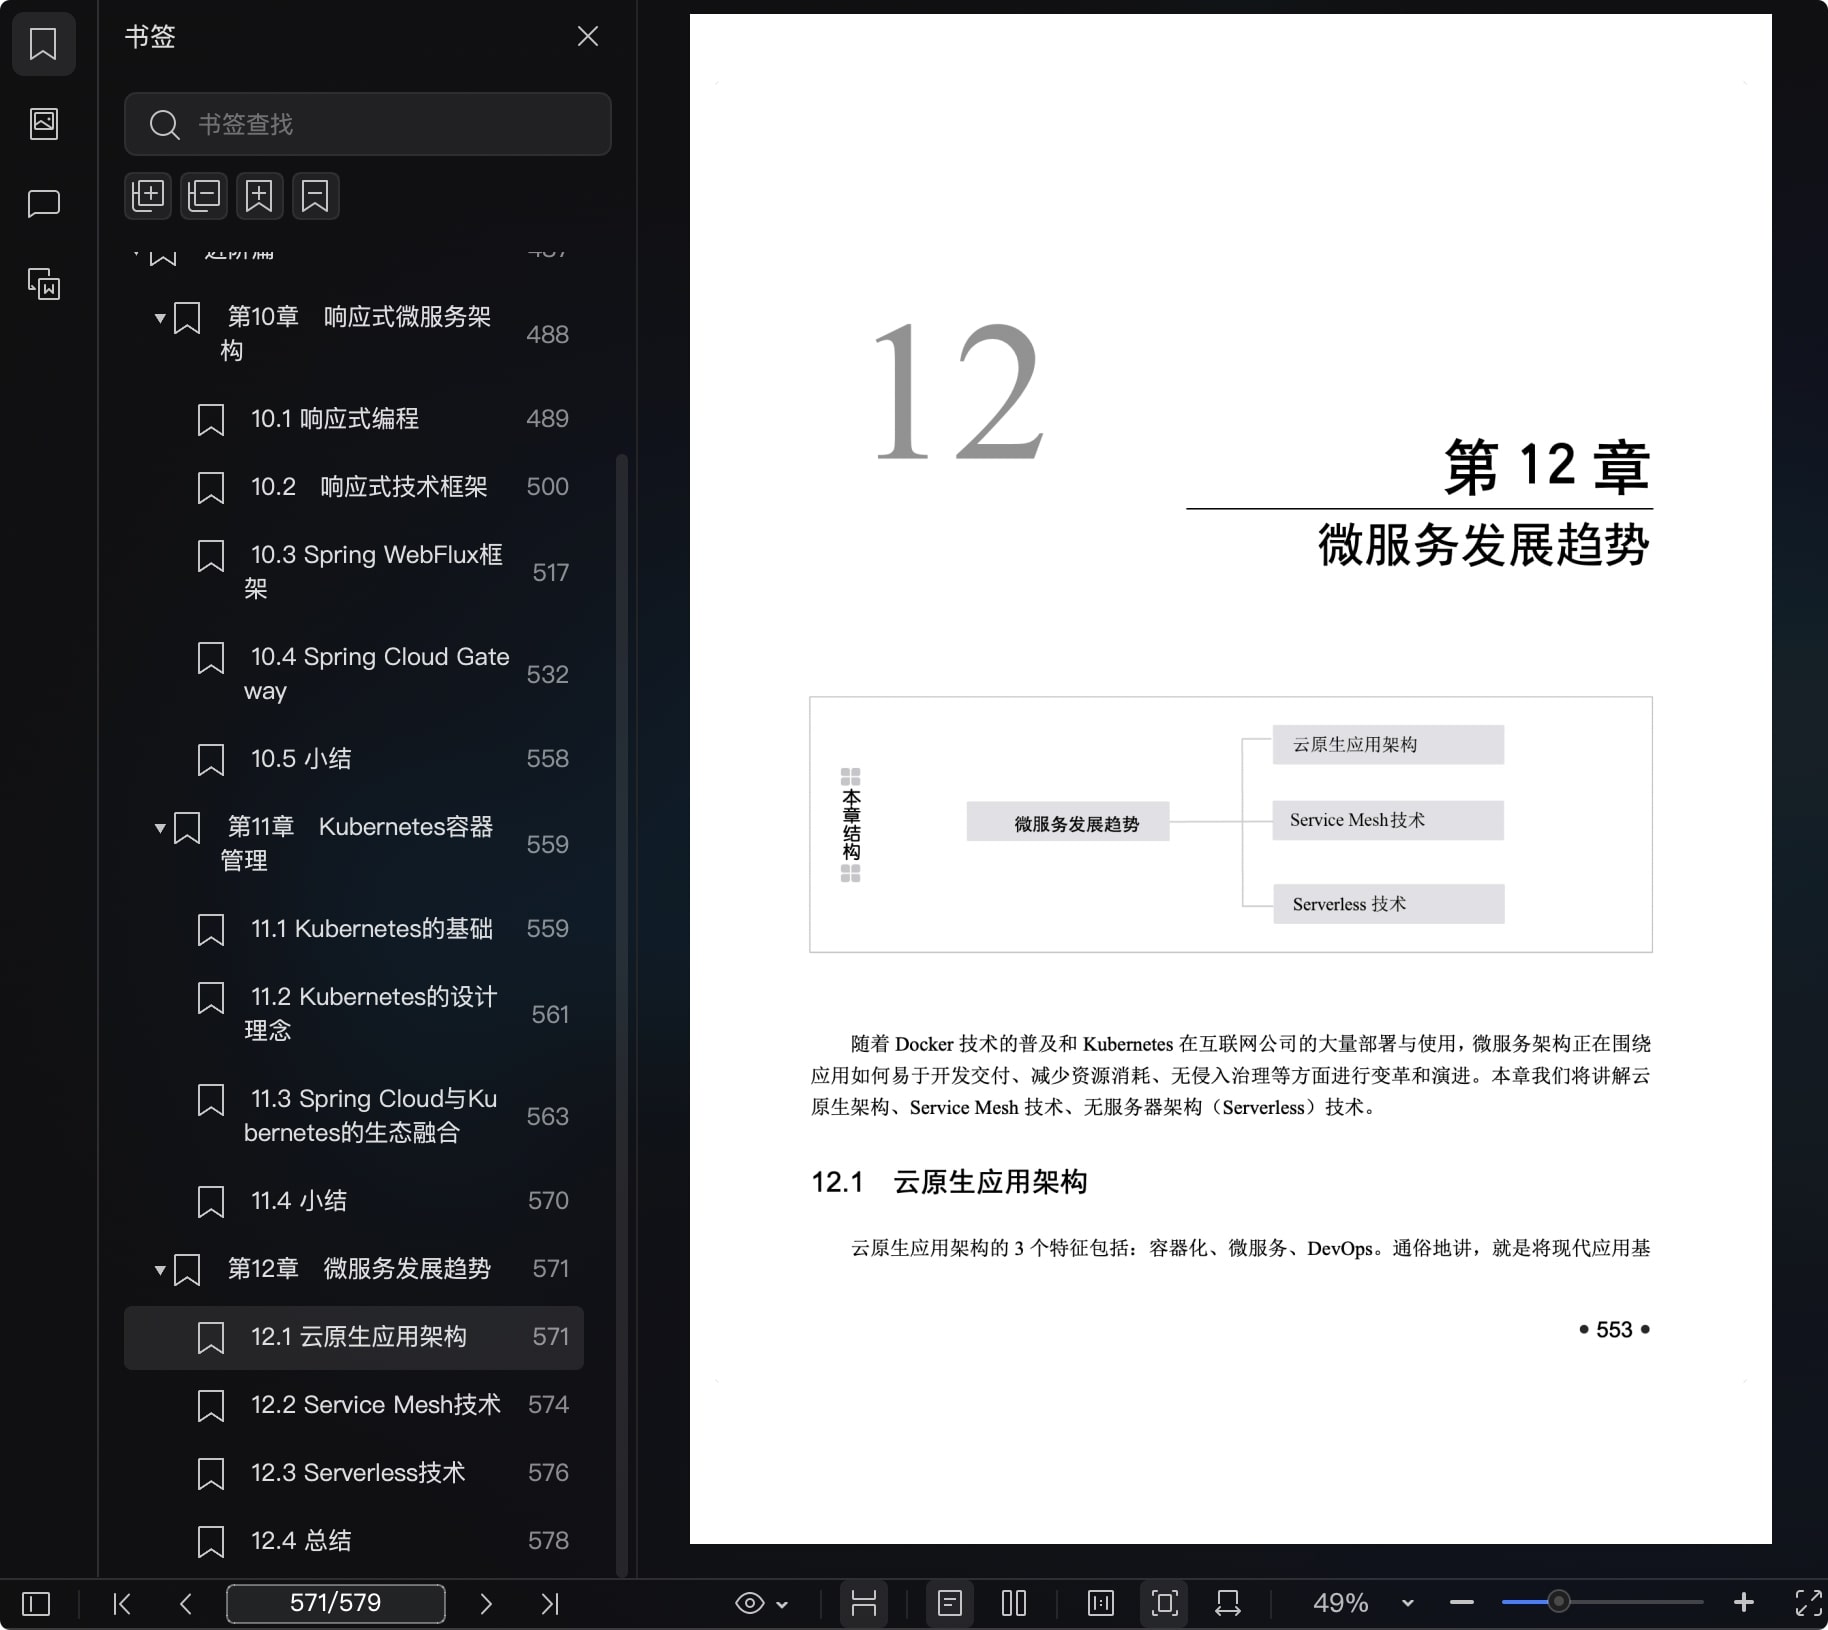1828x1630 pixels.
Task: Click the 第10章 响应式微服务架构 chapter title
Action: pos(355,333)
